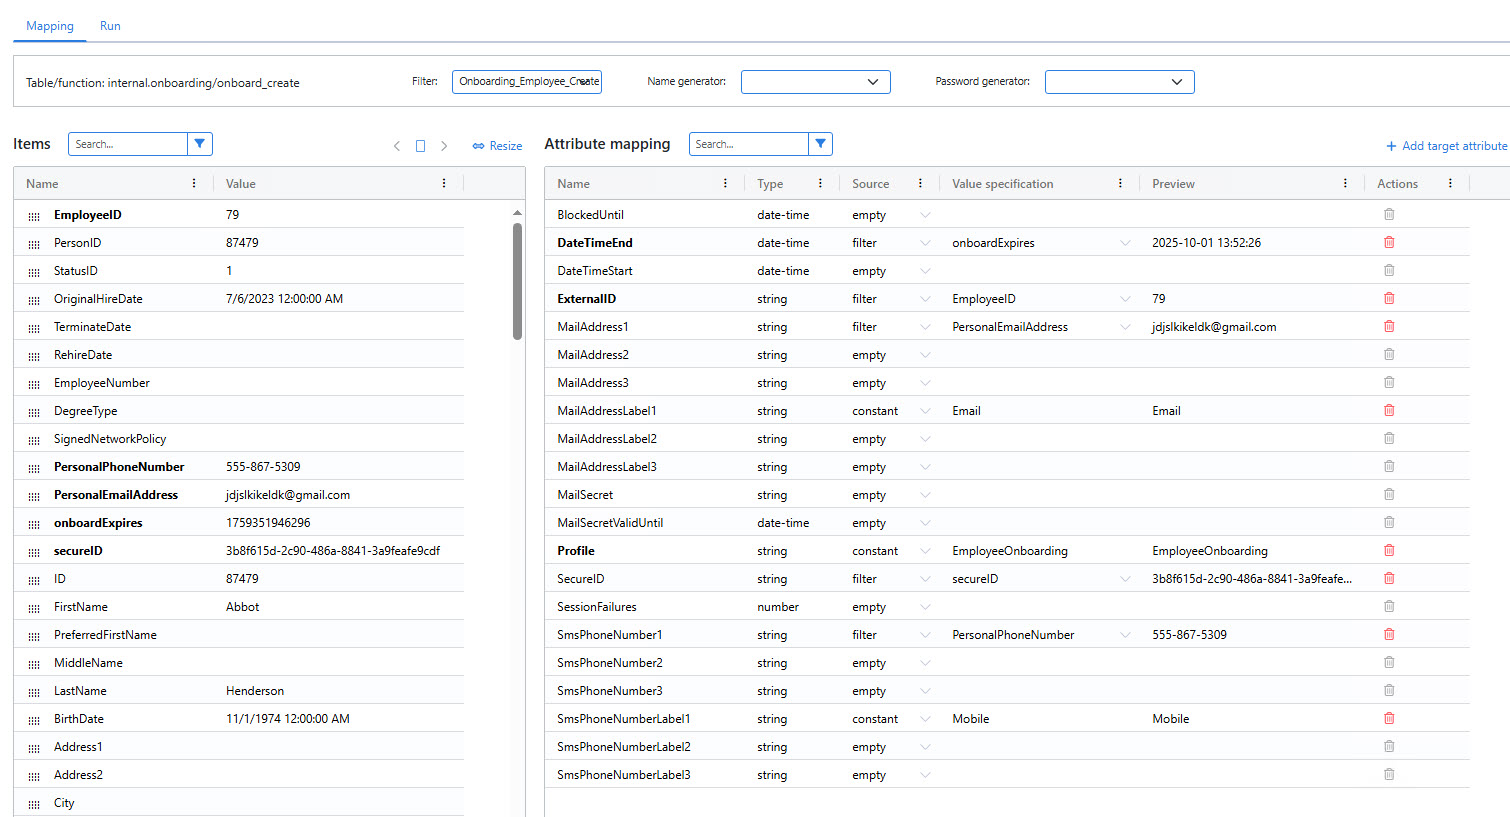Click the next page arrow in Items panel
Screen dimensions: 1510x817
click(444, 145)
